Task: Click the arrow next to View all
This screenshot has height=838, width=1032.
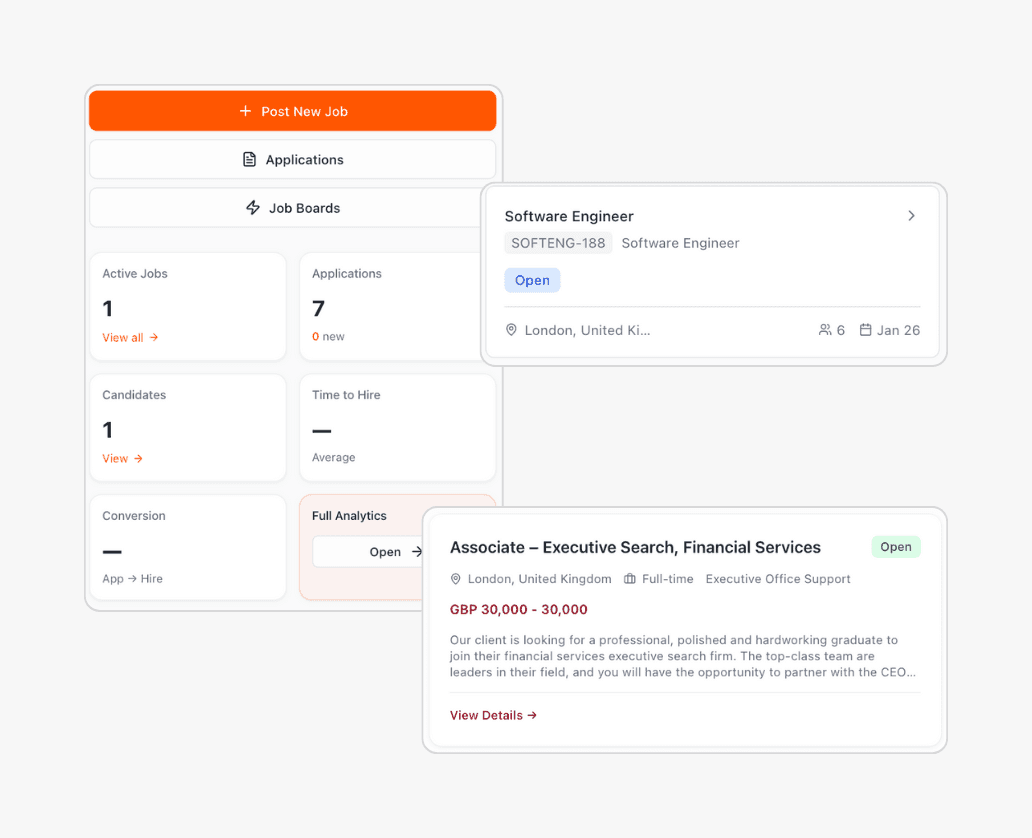Action: pos(155,337)
